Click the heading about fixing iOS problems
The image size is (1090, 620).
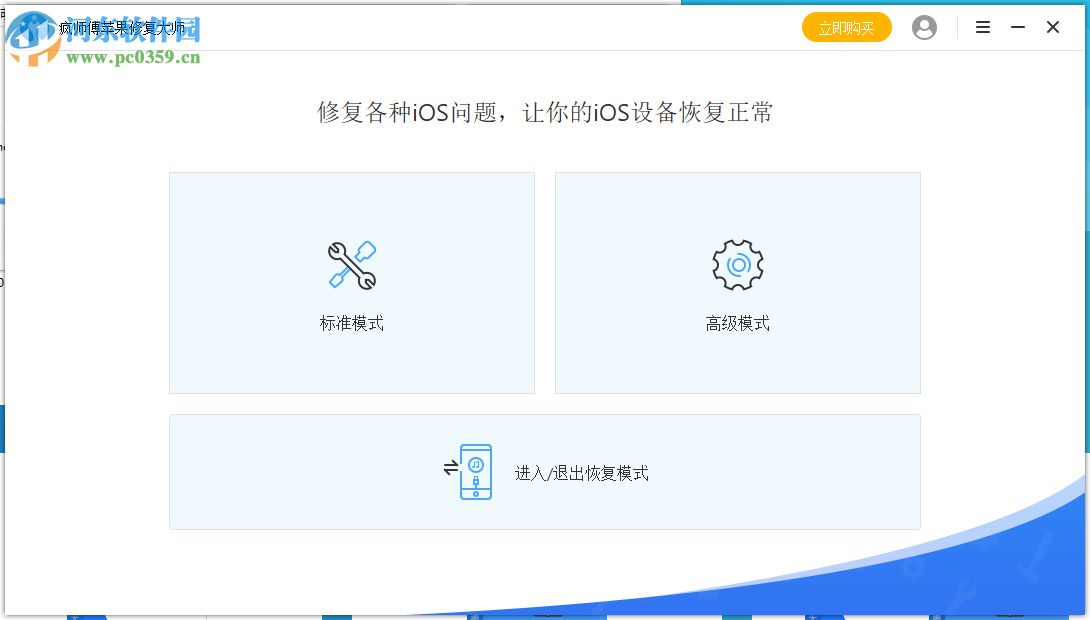point(545,113)
